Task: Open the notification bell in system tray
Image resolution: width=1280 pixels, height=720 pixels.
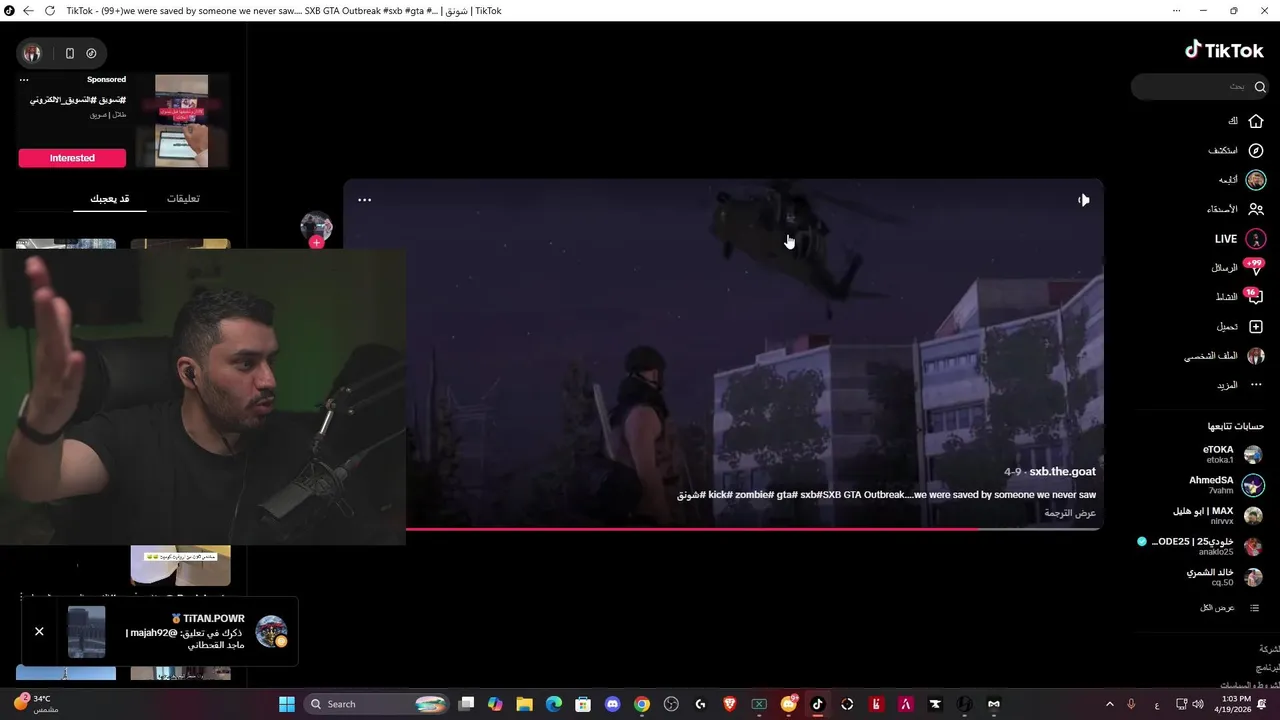Action: [1262, 704]
